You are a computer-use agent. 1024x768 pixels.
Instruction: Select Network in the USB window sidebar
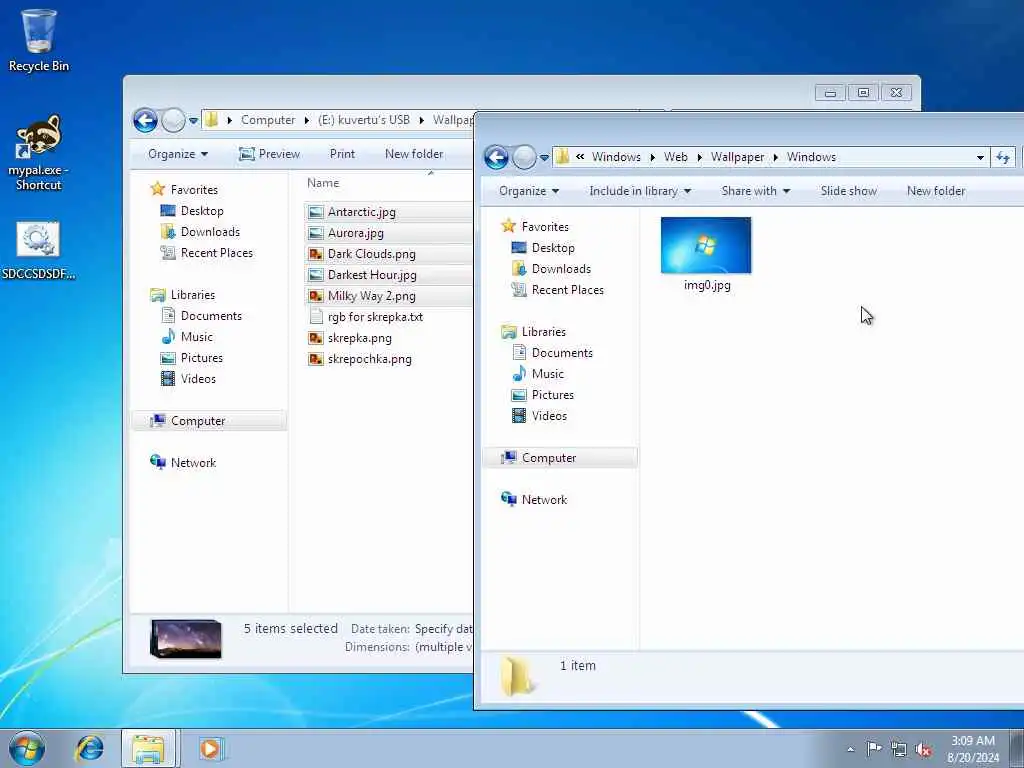193,463
